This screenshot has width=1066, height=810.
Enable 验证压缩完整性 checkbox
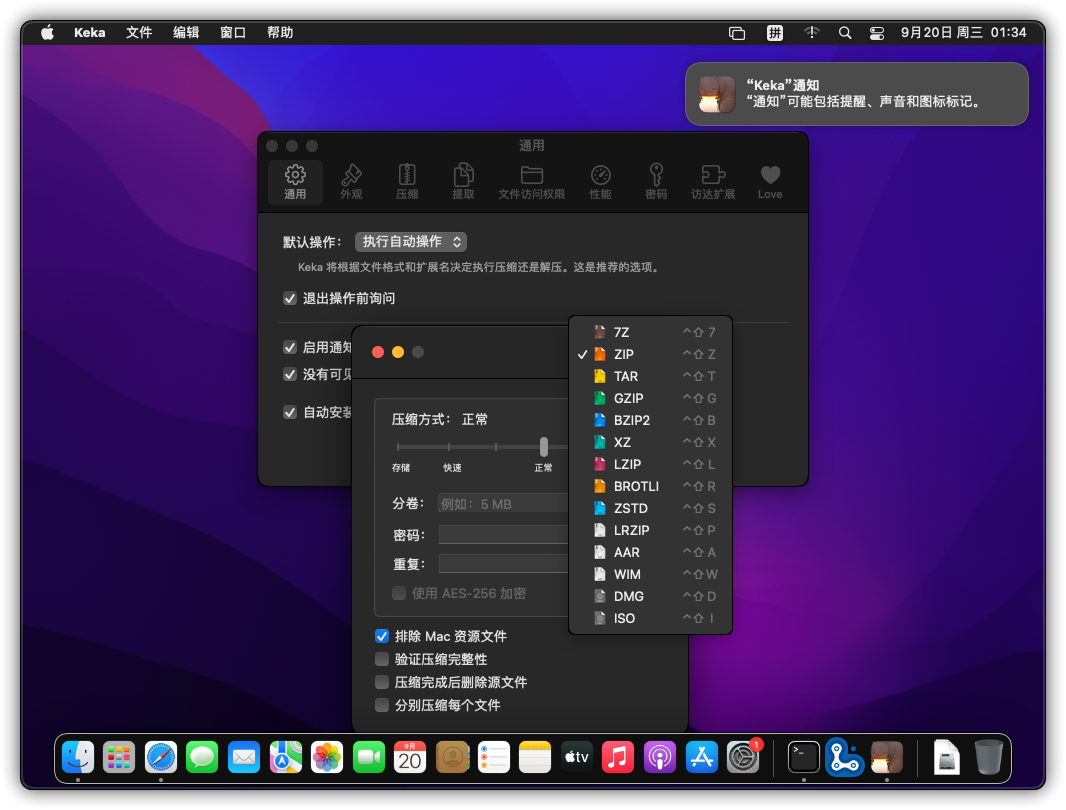(382, 660)
